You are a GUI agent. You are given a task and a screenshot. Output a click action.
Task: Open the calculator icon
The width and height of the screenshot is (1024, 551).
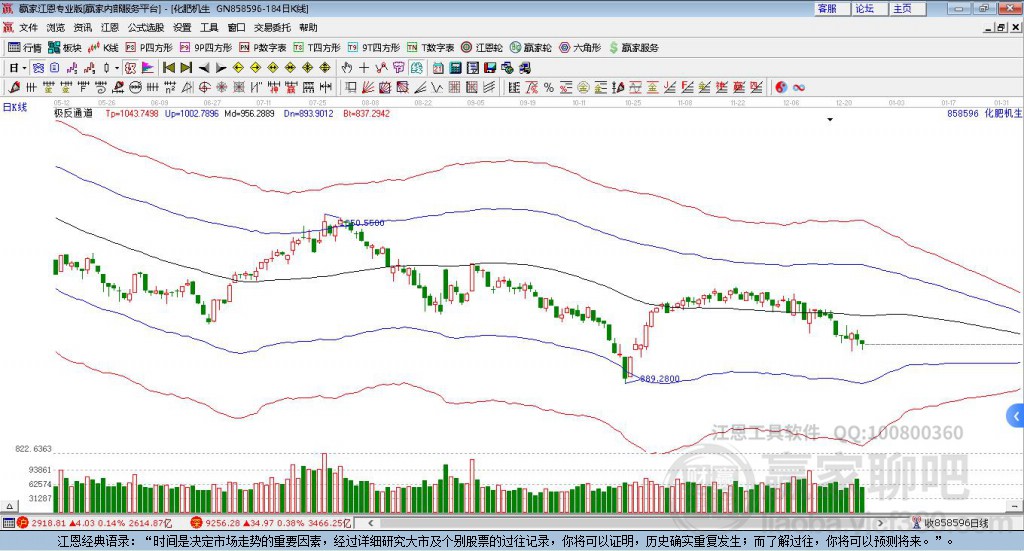455,68
